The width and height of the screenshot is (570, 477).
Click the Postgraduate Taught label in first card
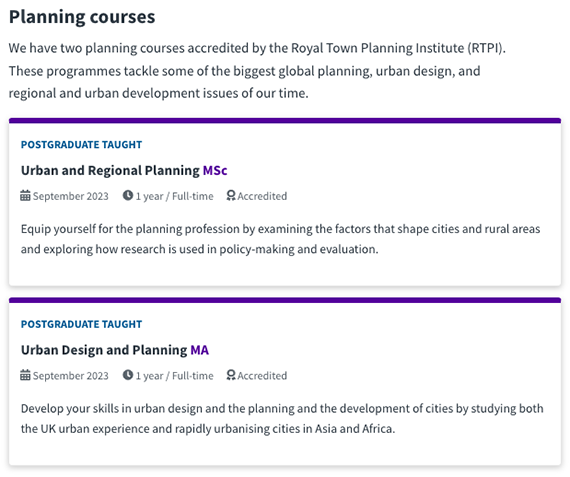[81, 144]
